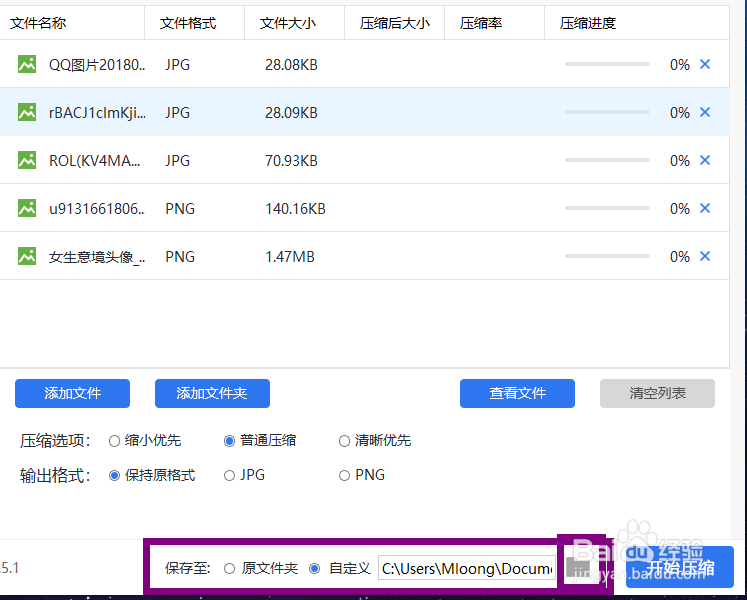This screenshot has height=600, width=747.
Task: Select file name QQ图片20180..
Action: (x=97, y=65)
